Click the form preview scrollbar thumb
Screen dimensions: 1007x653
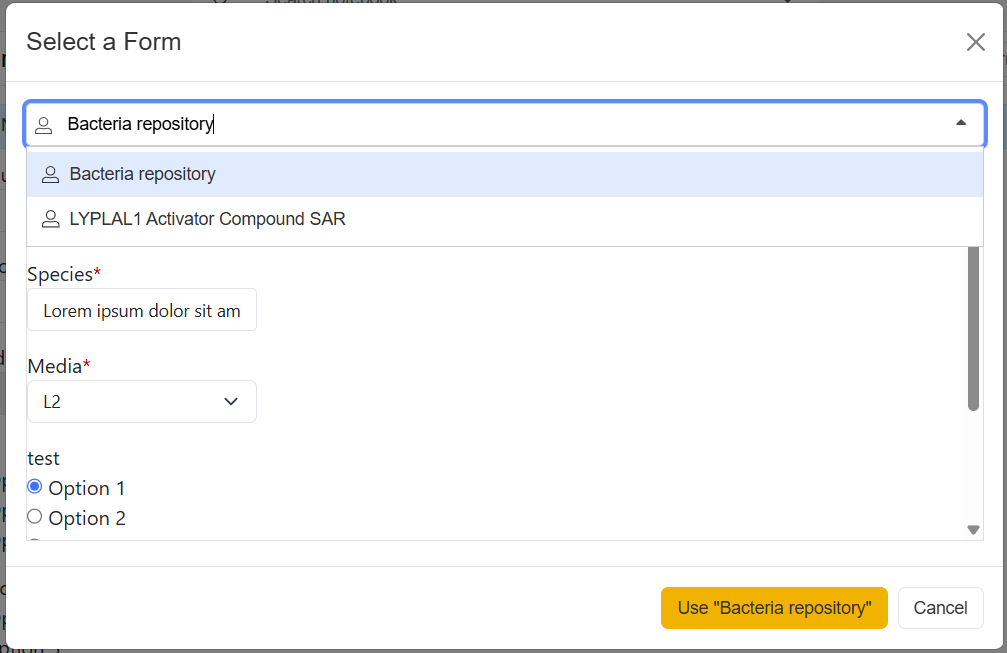[x=973, y=330]
